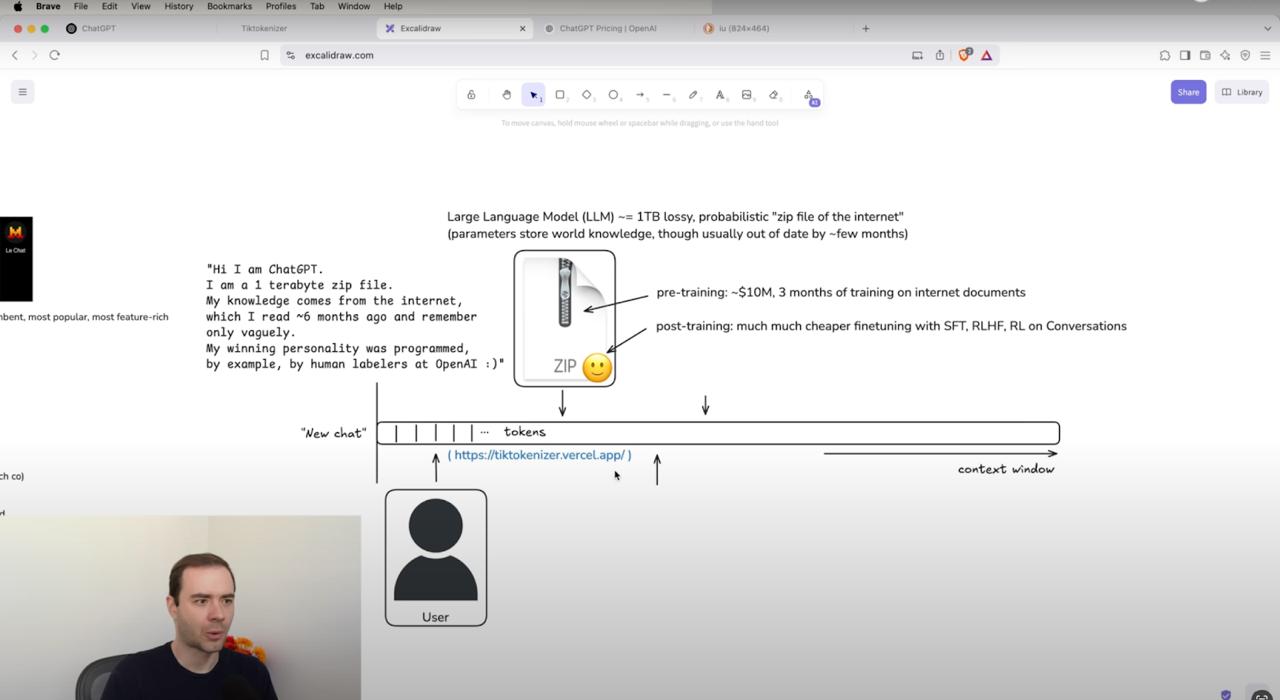Select the Arrow tool
The image size is (1280, 700).
[x=640, y=94]
